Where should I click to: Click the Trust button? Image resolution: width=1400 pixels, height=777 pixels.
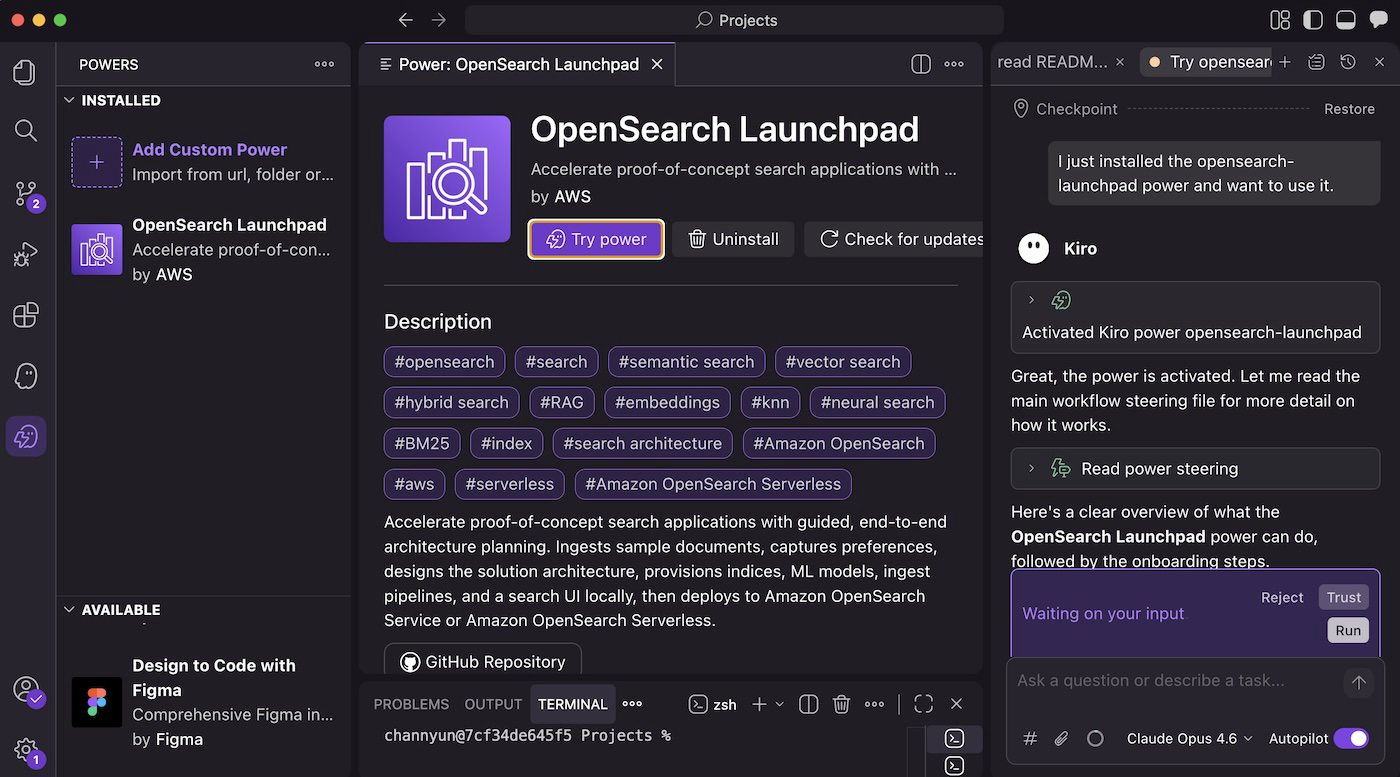click(1344, 597)
